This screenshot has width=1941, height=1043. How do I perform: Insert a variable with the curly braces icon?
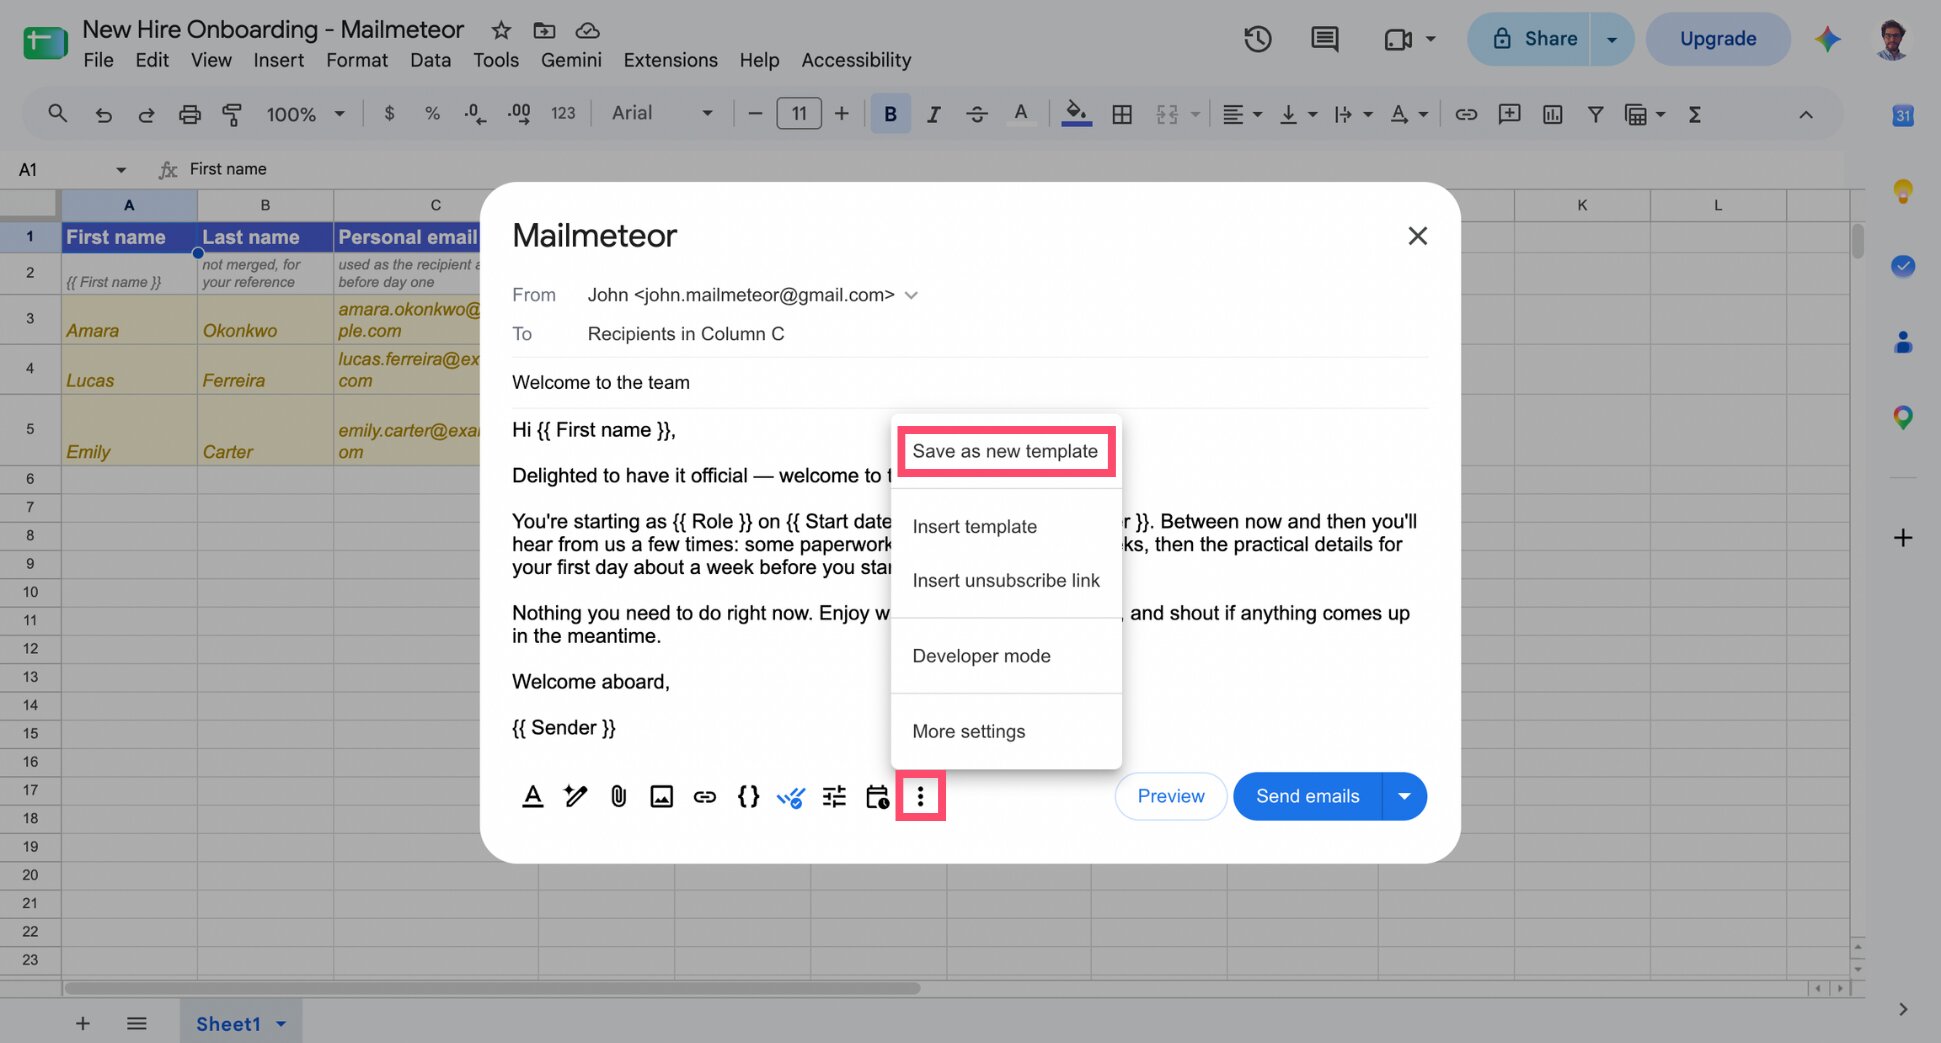748,796
